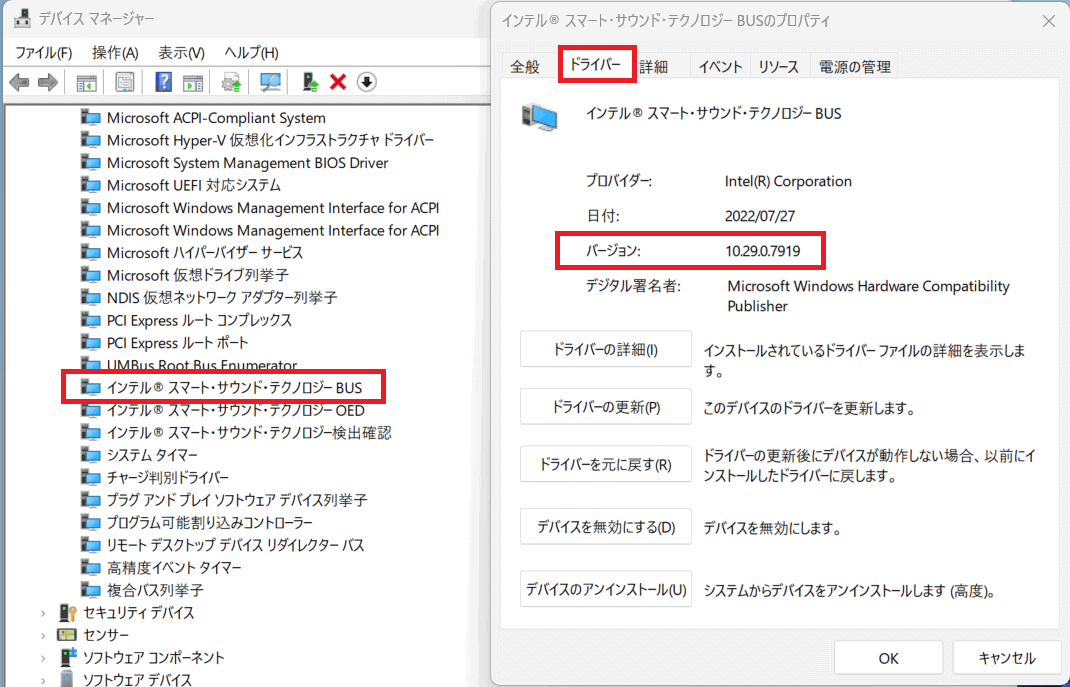Select the ドライバー tab
The image size is (1070, 687).
click(x=595, y=65)
